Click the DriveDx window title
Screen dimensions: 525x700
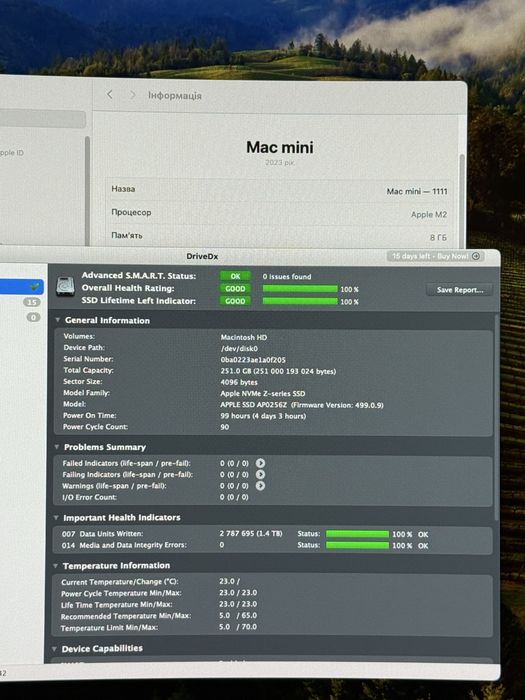coord(202,256)
